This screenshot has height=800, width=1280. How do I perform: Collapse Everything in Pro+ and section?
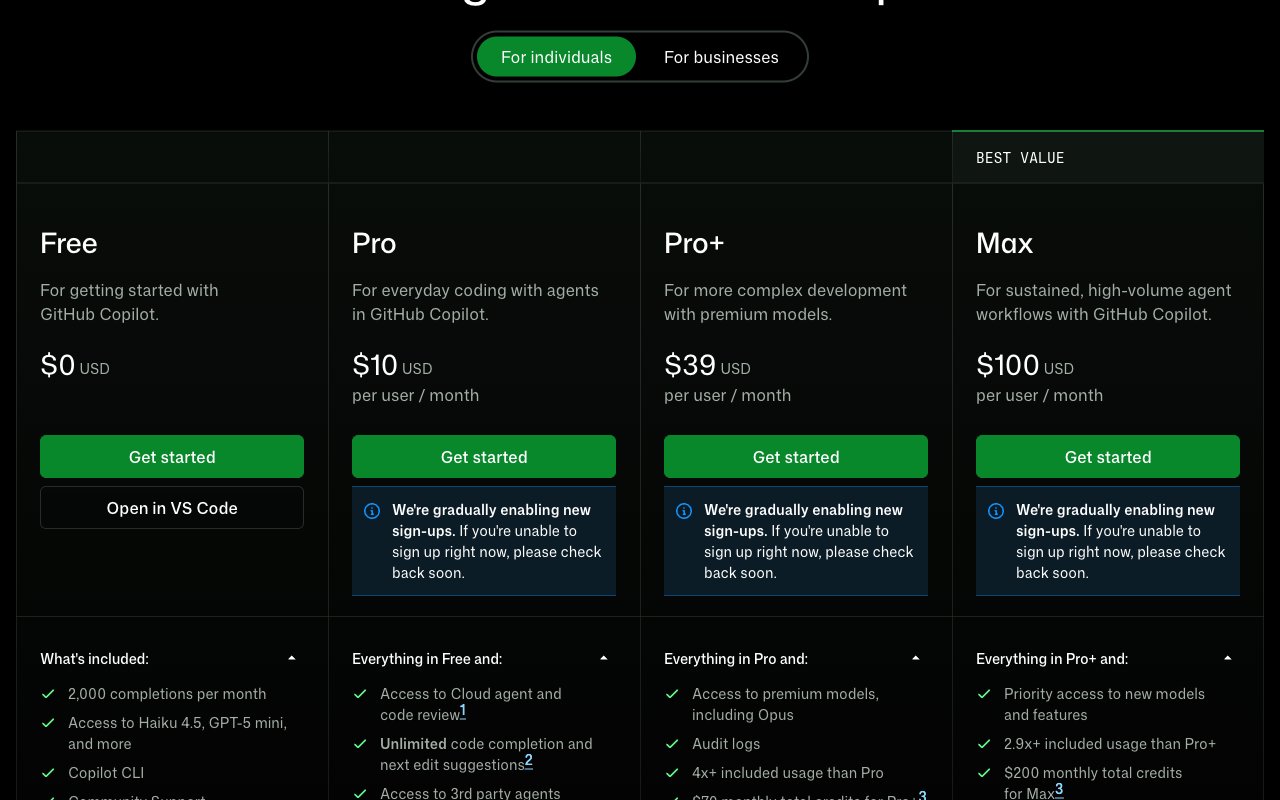pos(1228,658)
